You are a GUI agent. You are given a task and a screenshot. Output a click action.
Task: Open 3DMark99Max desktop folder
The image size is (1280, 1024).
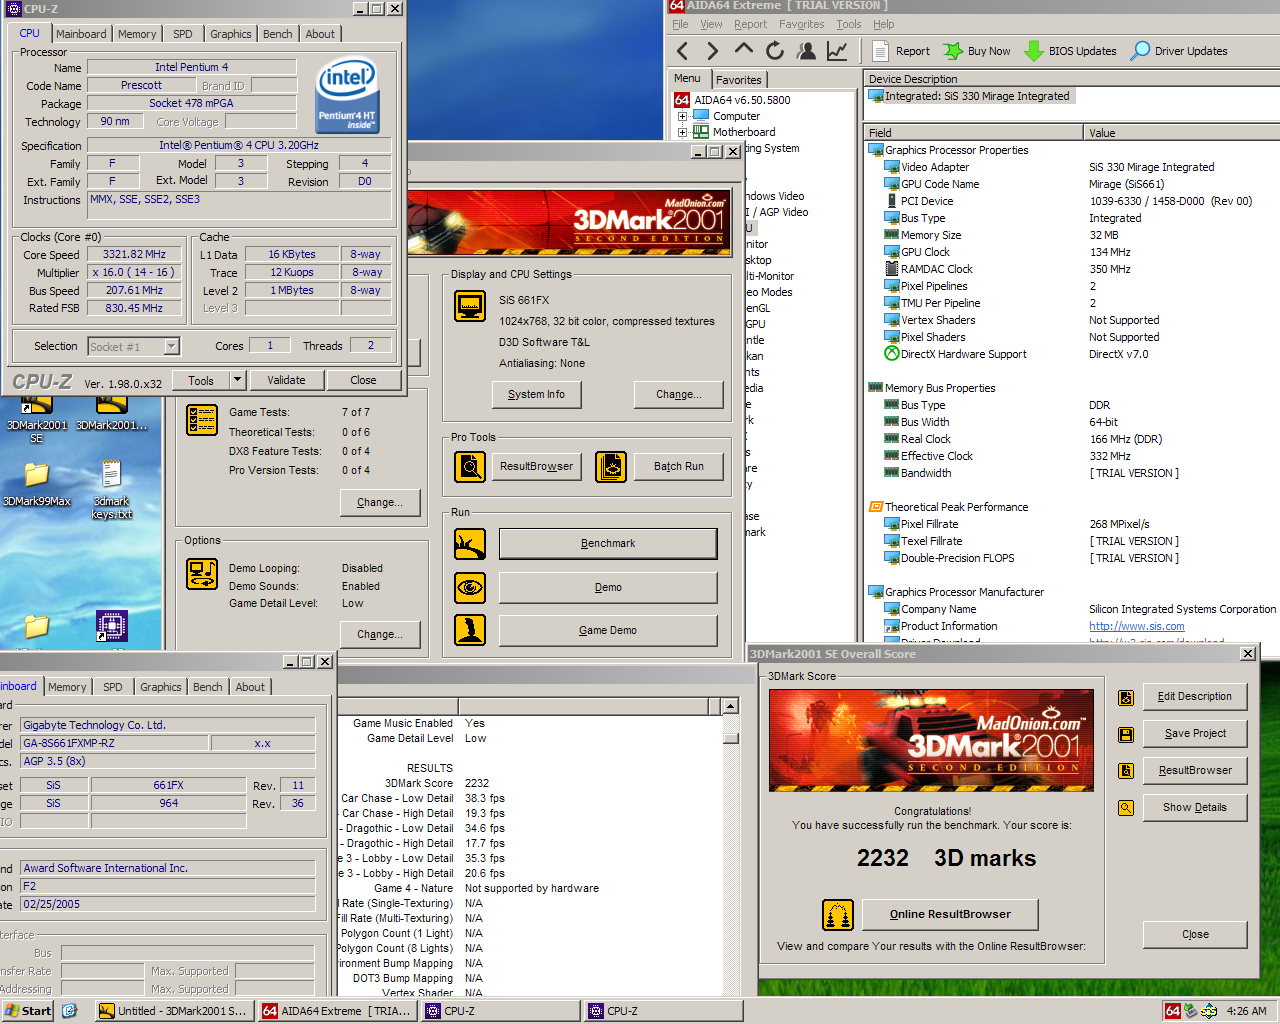pyautogui.click(x=37, y=484)
